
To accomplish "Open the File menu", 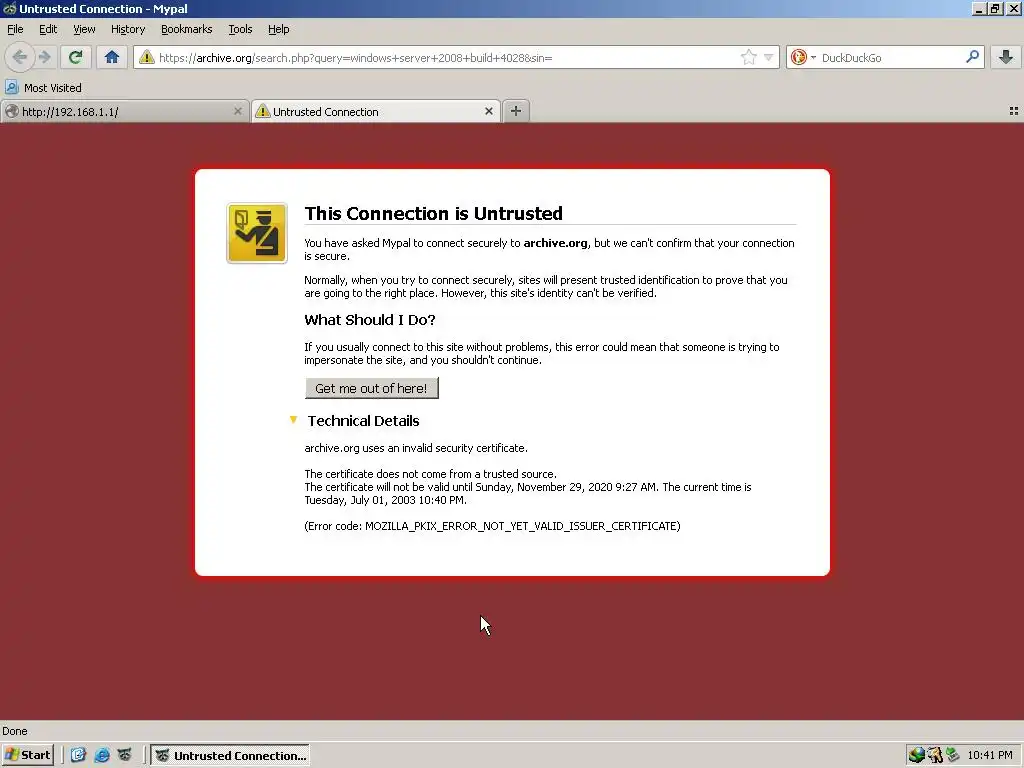I will tap(15, 29).
